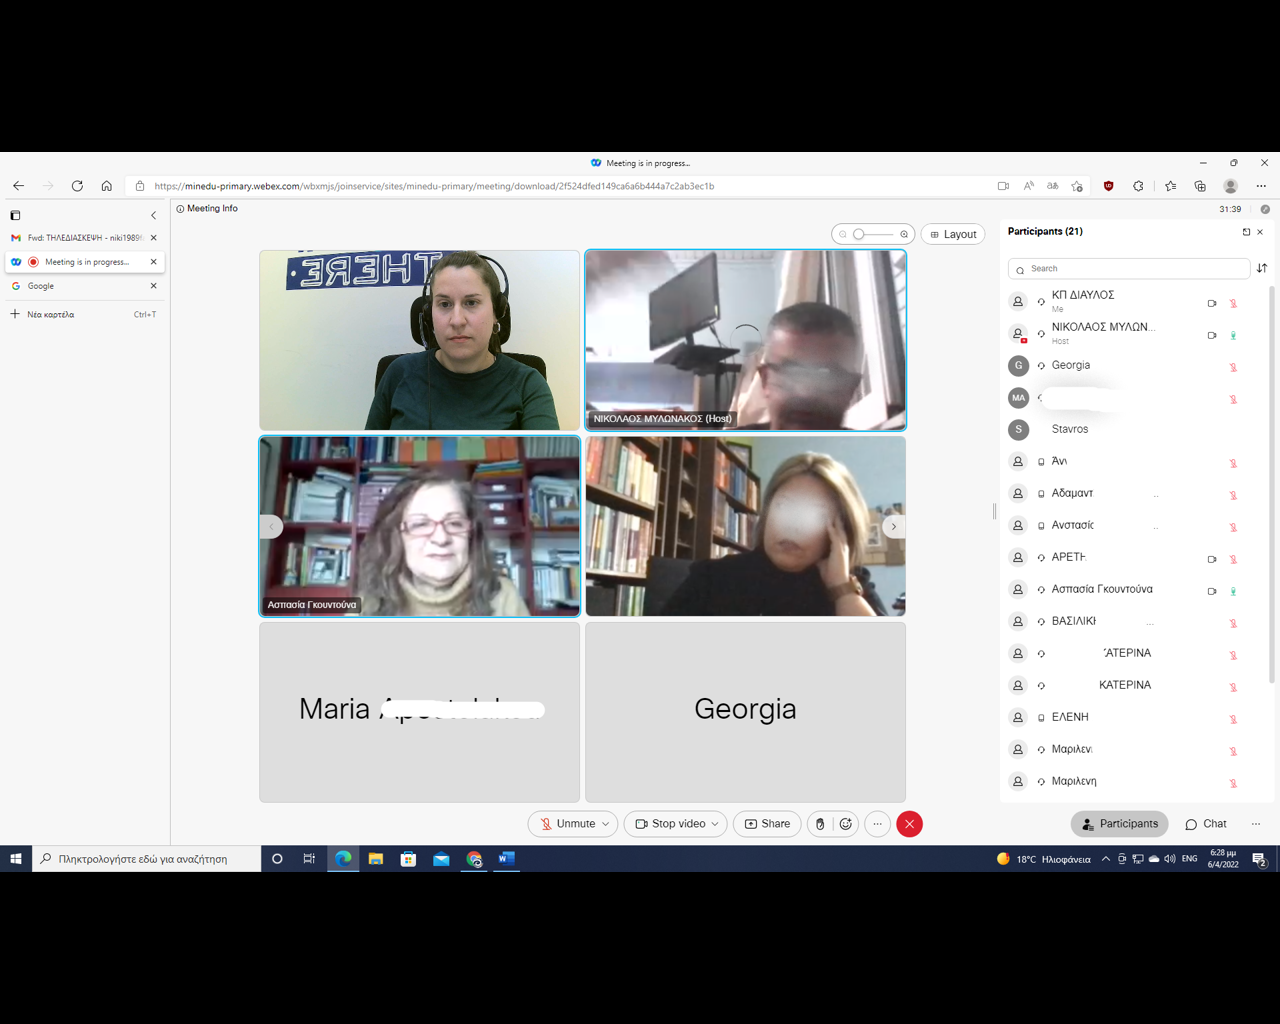Screen dimensions: 1280x1024
Task: Open the Layout dropdown
Action: 953,234
